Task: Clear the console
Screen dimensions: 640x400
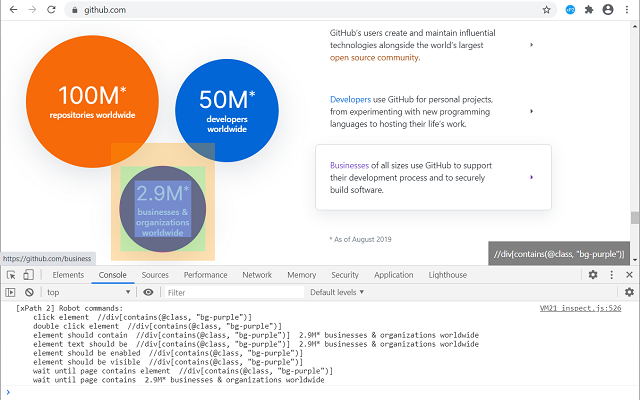Action: pyautogui.click(x=29, y=292)
